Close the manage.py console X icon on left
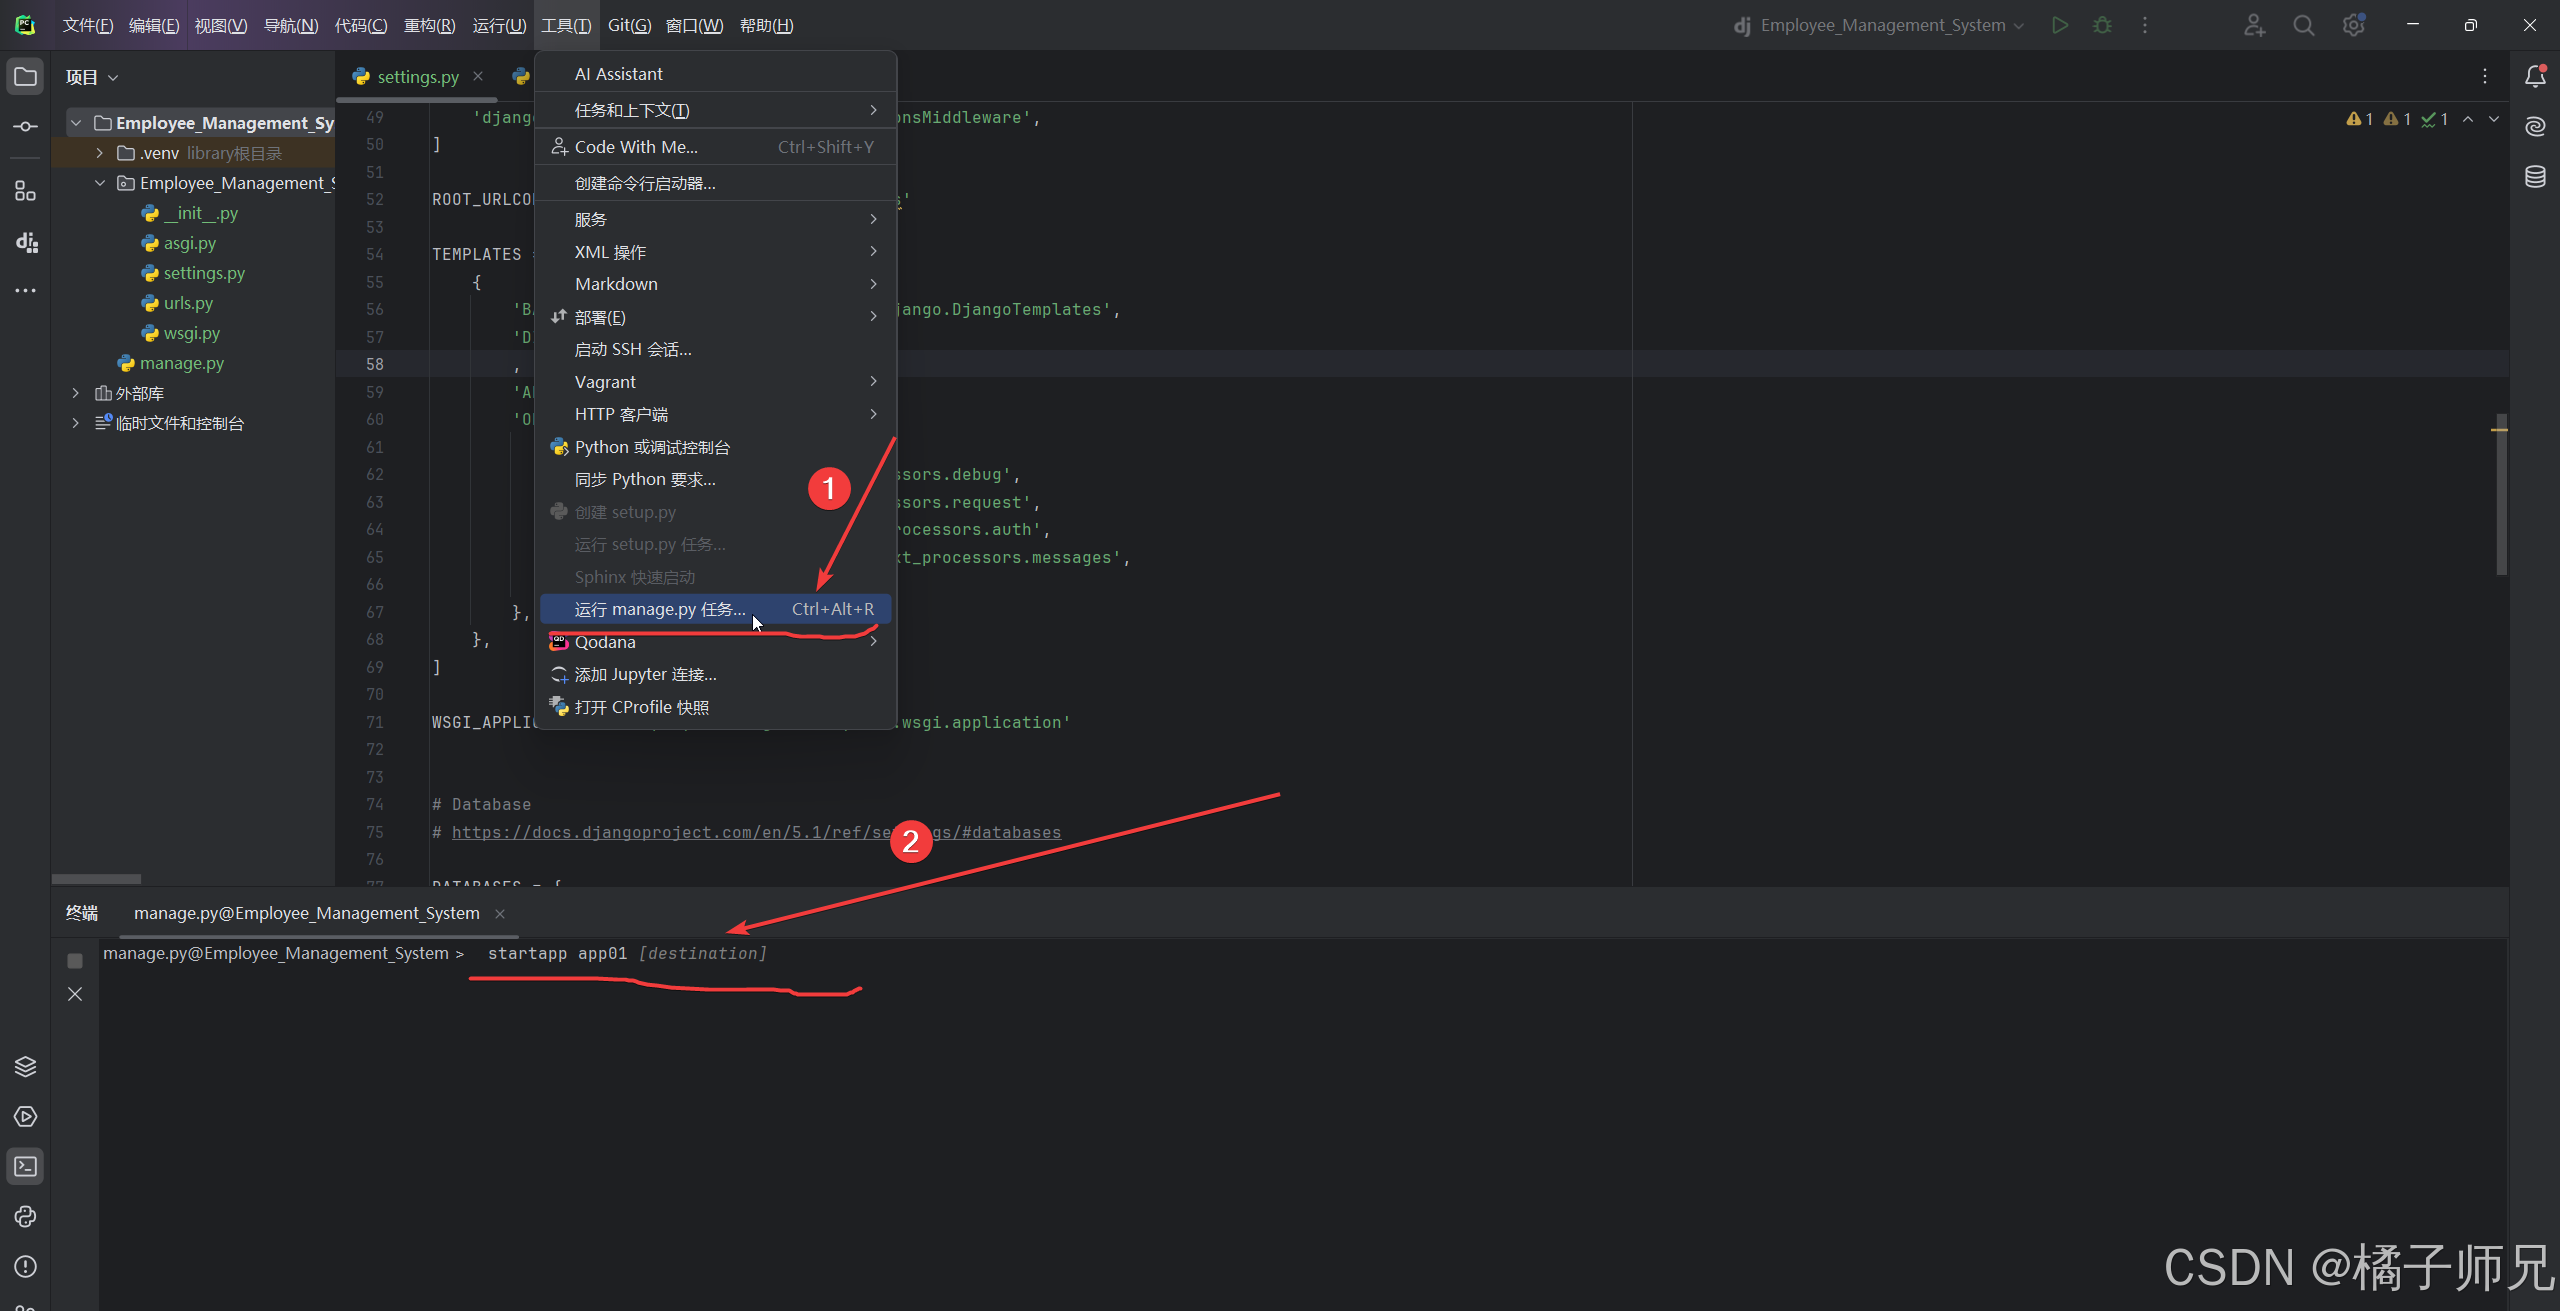 (75, 994)
